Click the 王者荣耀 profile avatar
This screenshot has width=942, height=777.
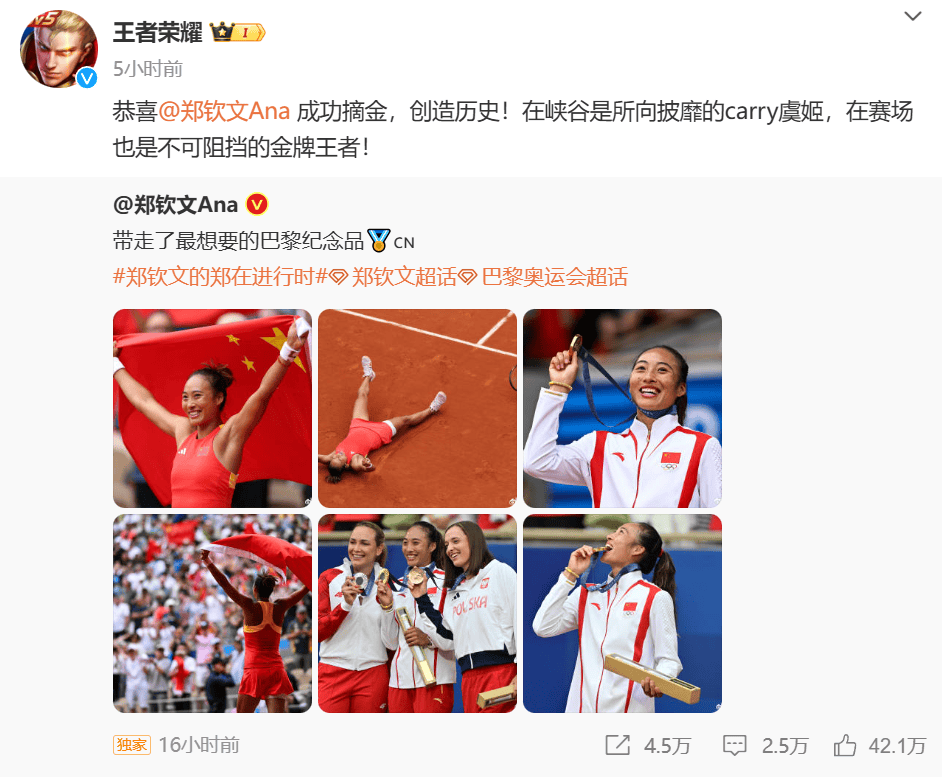pyautogui.click(x=59, y=49)
